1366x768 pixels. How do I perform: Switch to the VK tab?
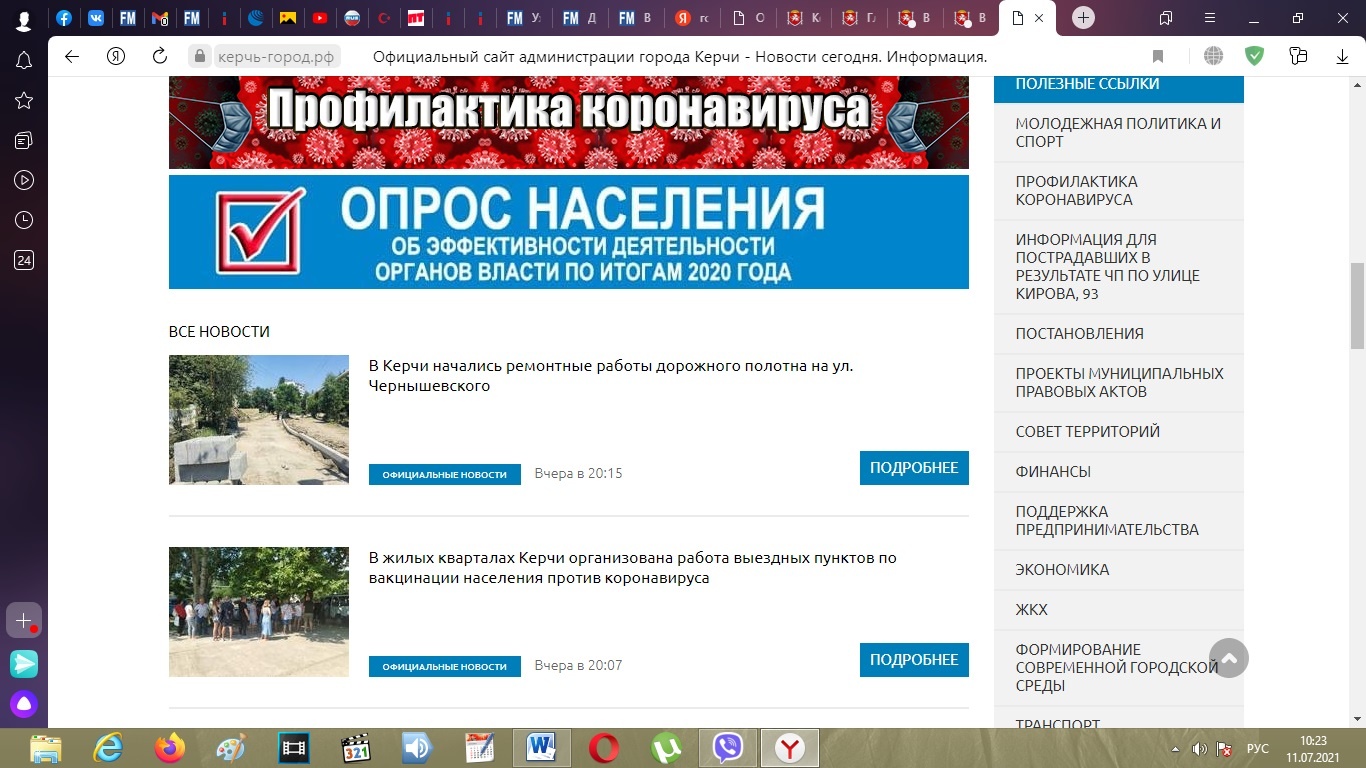click(96, 18)
